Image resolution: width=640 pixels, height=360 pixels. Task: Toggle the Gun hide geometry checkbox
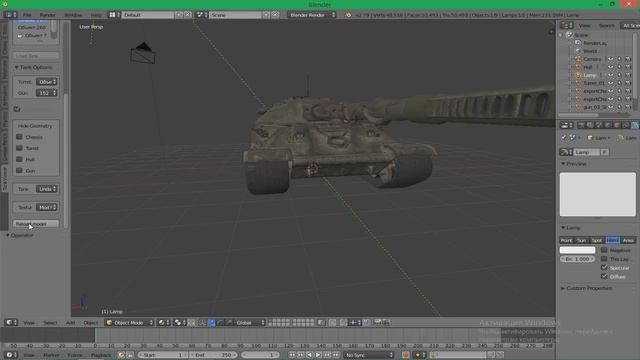coord(19,171)
